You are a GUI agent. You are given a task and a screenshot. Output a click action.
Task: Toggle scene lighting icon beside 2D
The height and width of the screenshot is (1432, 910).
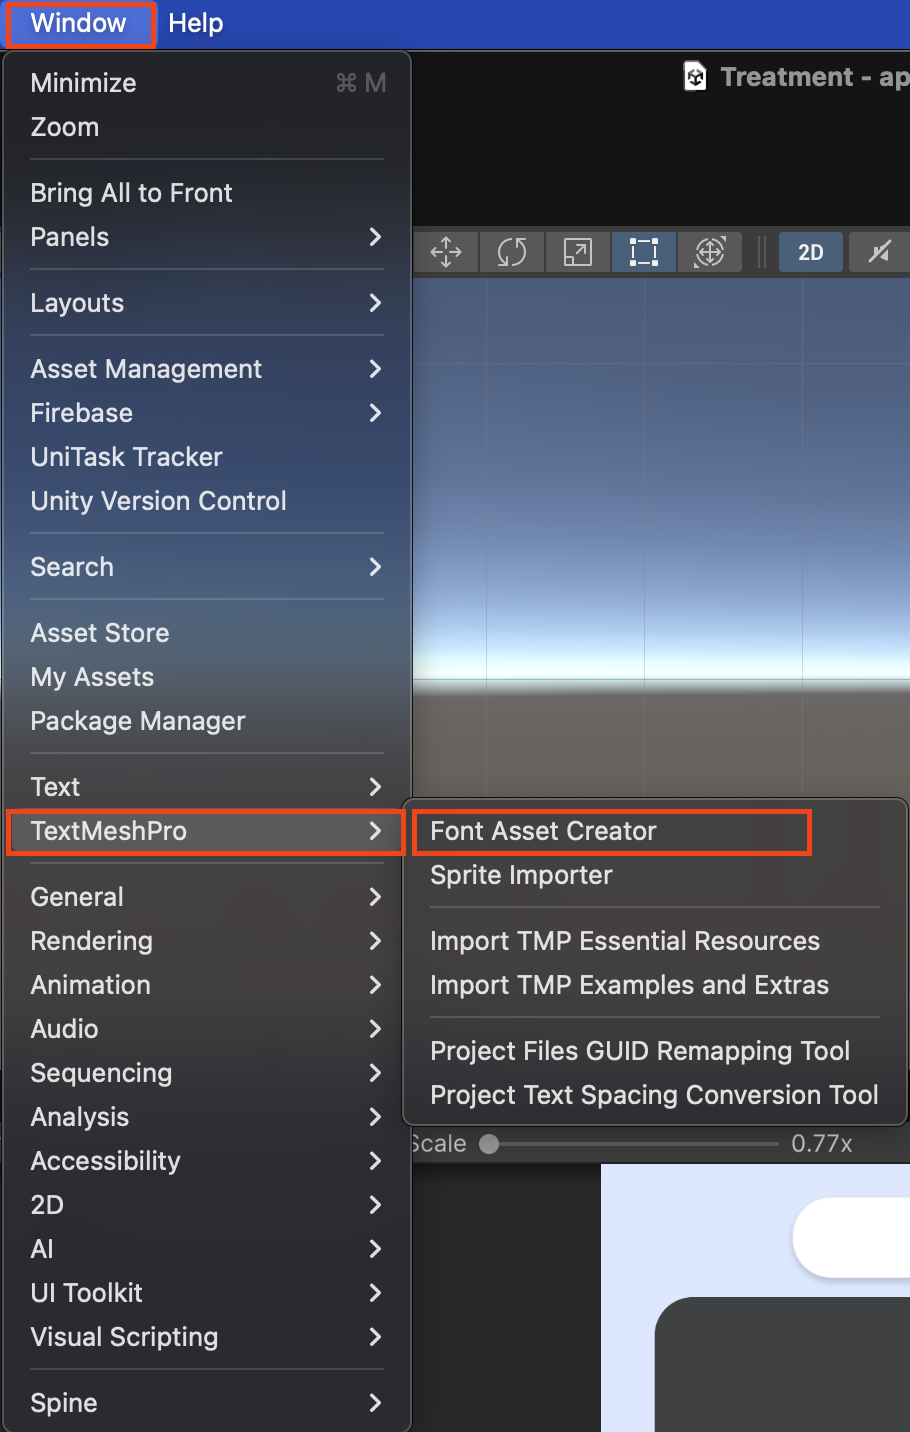click(879, 252)
